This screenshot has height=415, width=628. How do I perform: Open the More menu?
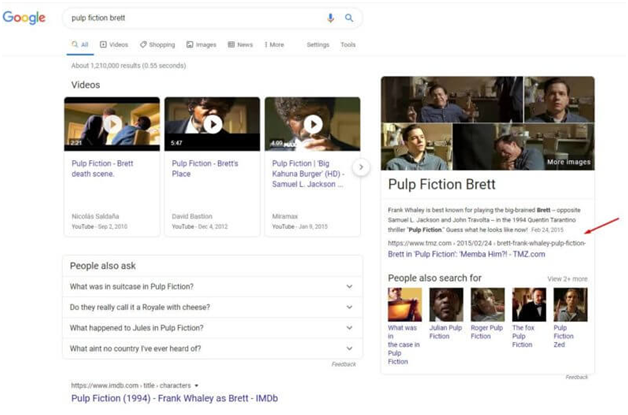[274, 44]
